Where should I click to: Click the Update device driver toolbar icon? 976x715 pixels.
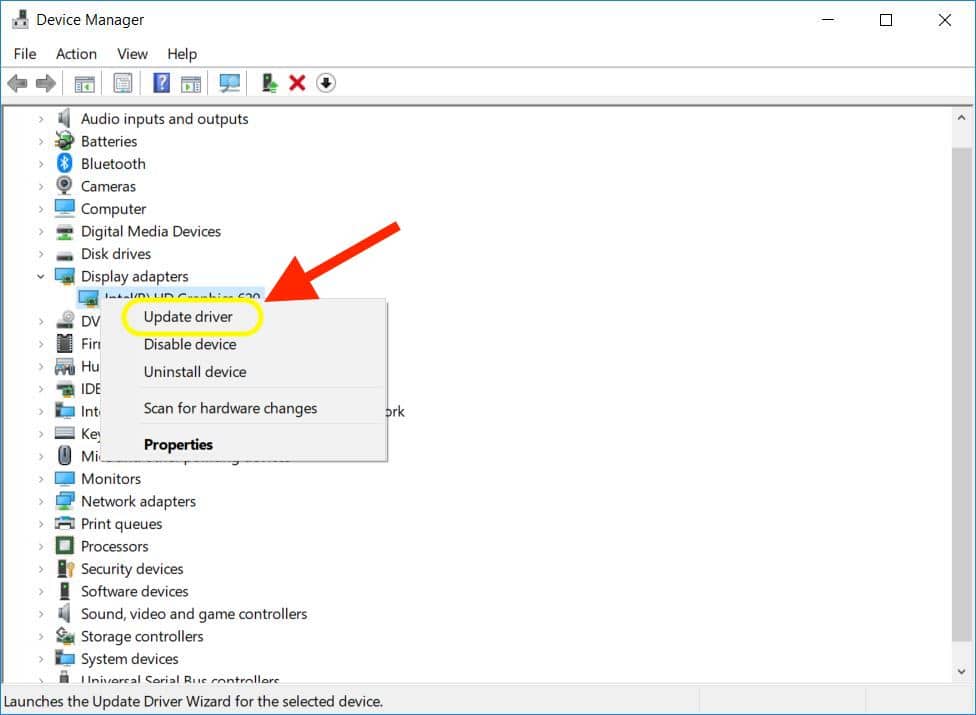click(x=269, y=83)
